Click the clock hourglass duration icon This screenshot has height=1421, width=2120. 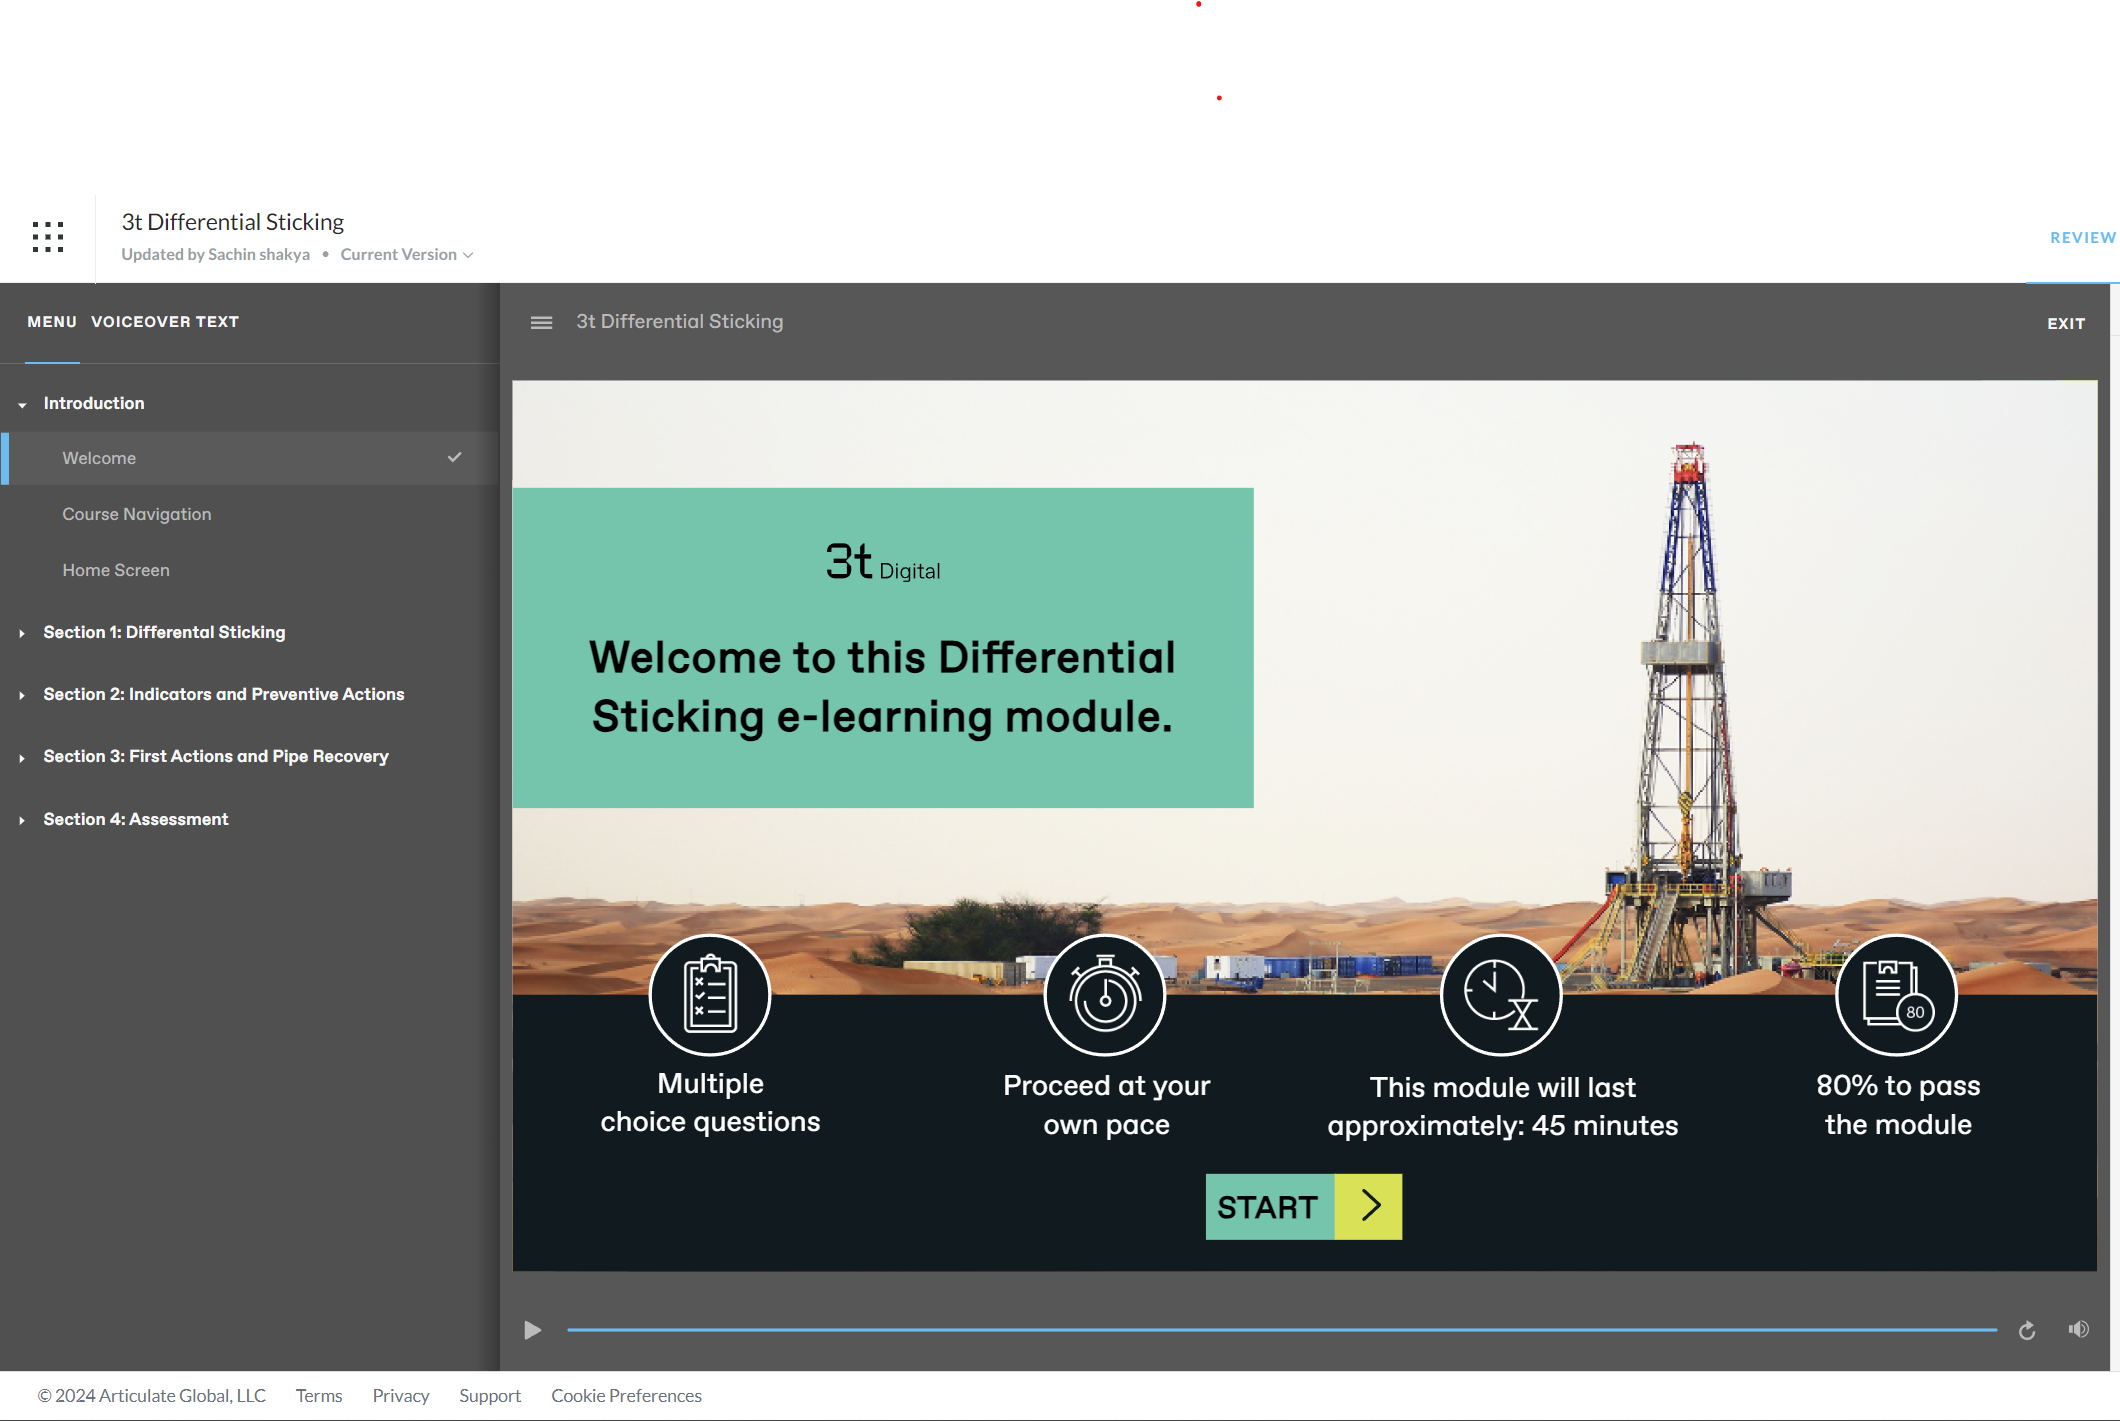1501,995
